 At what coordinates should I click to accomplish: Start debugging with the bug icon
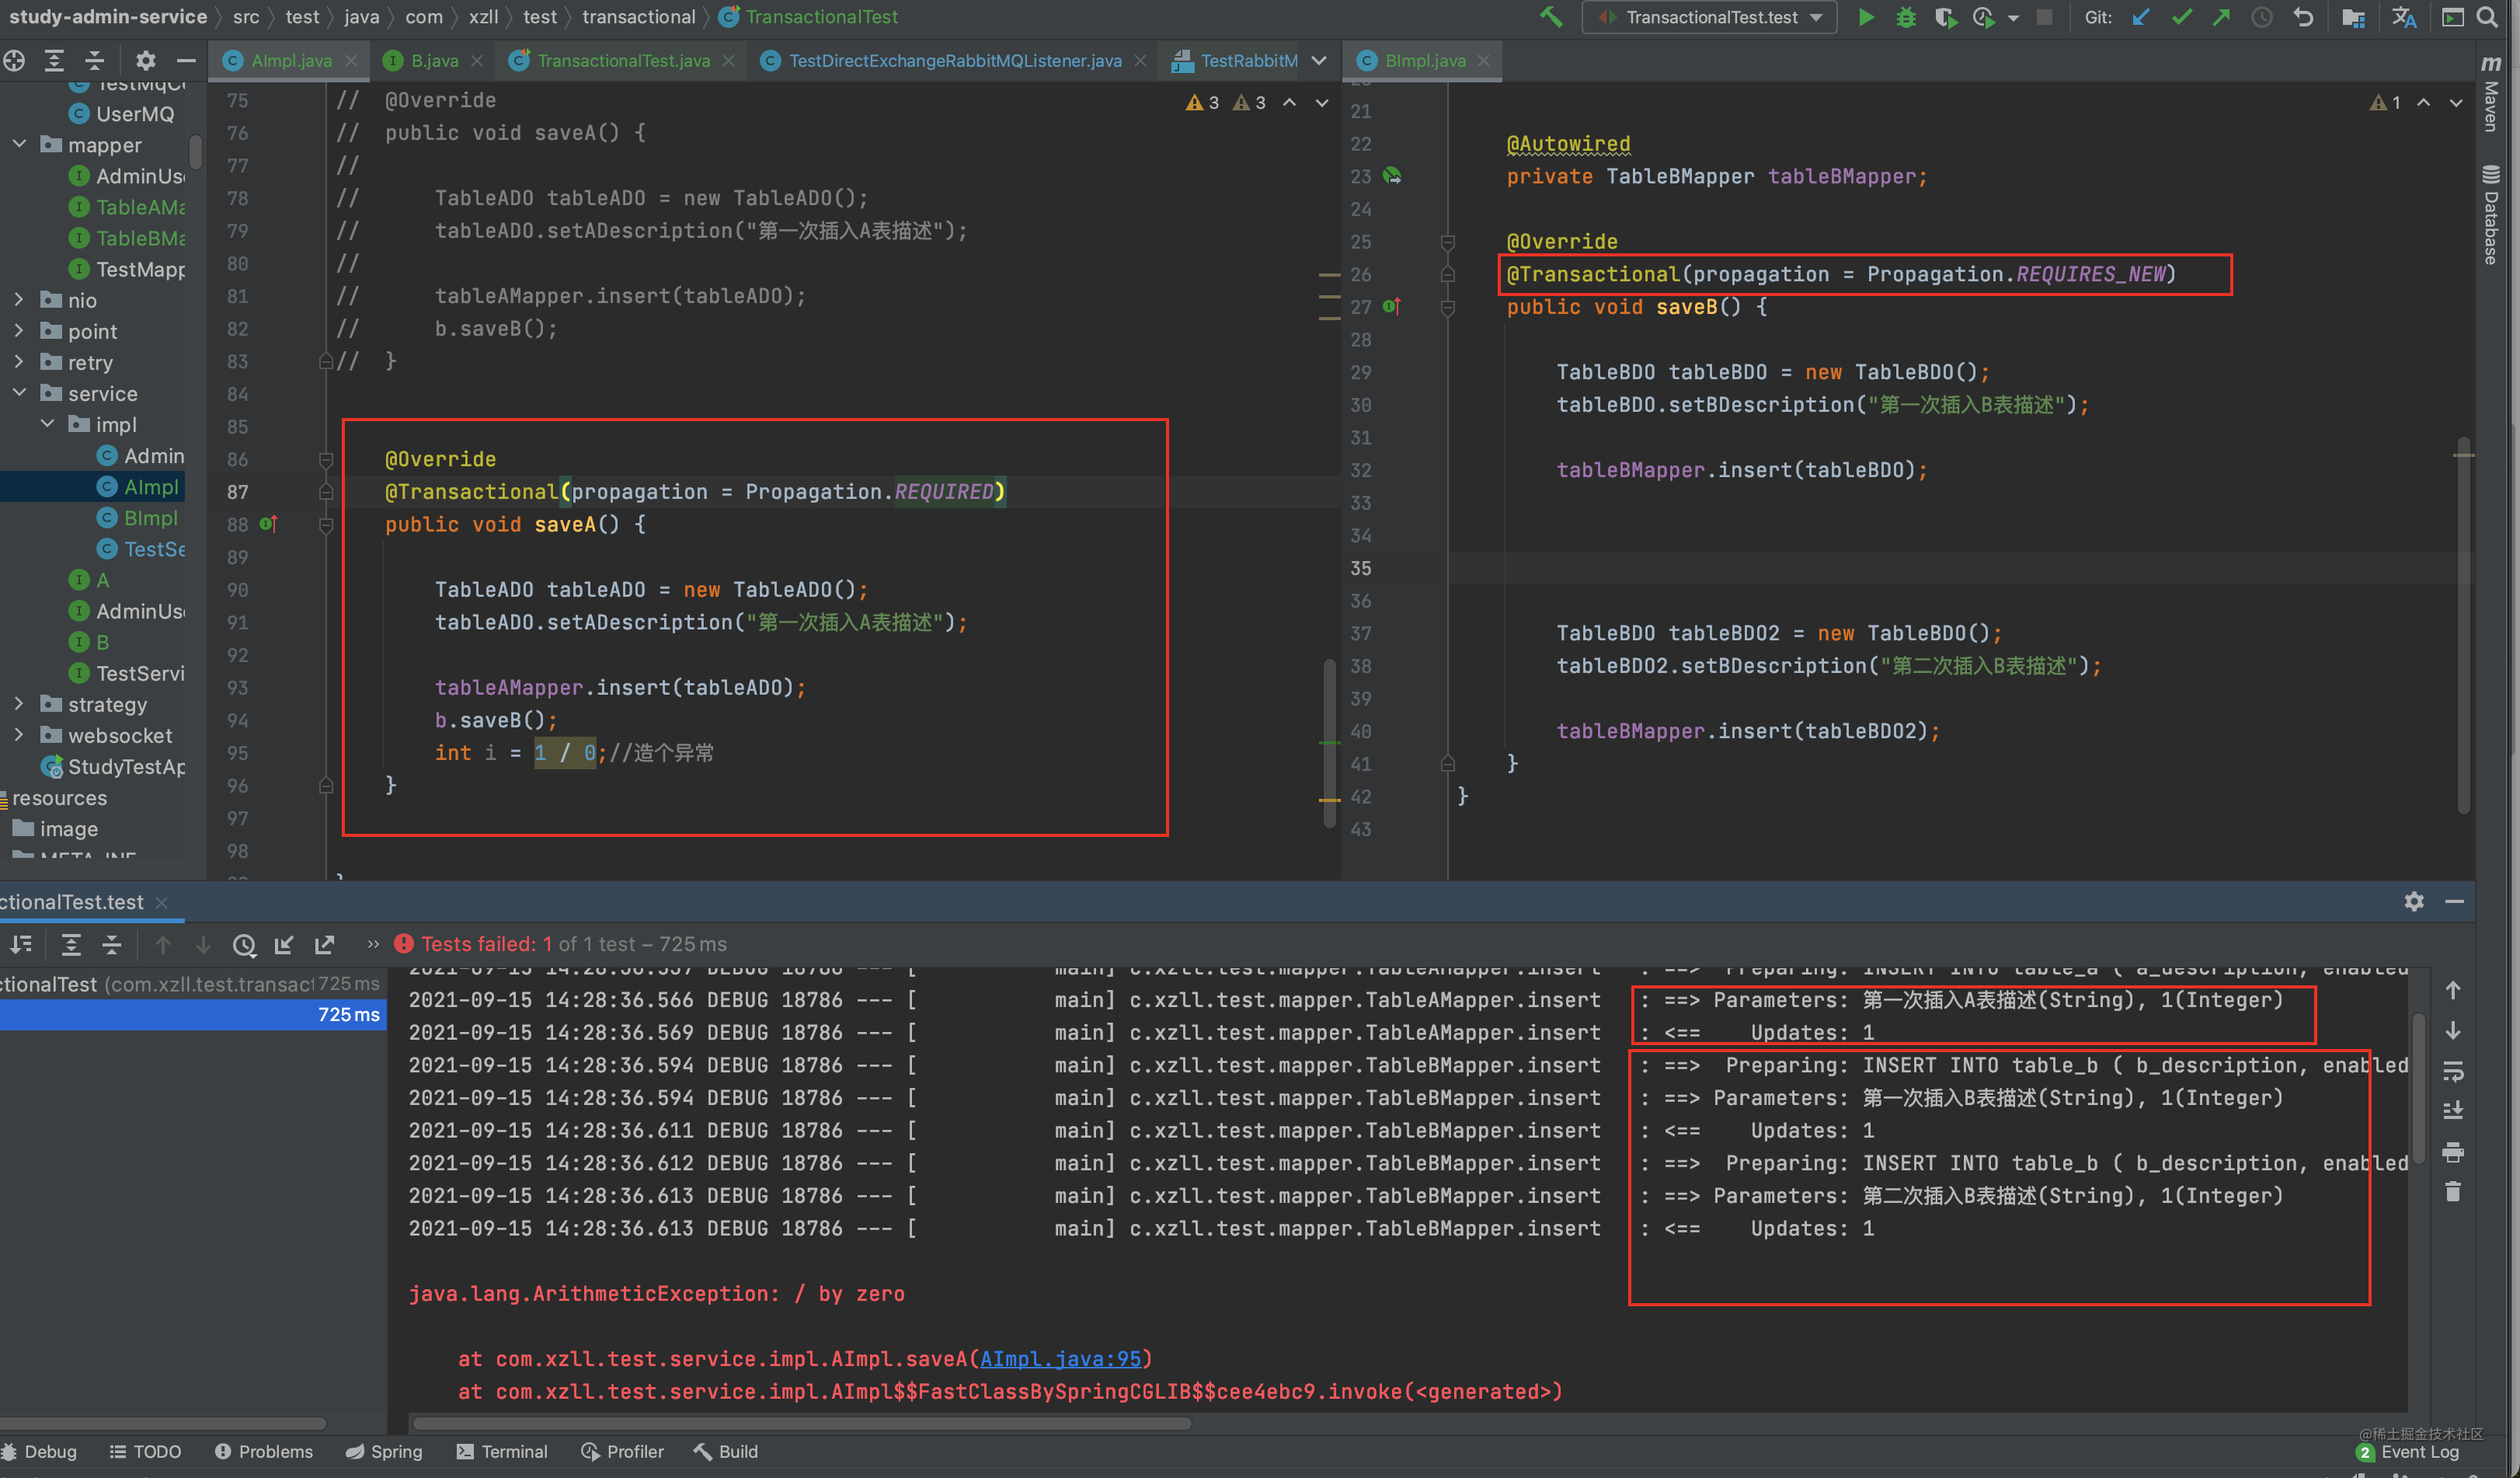pyautogui.click(x=1906, y=17)
